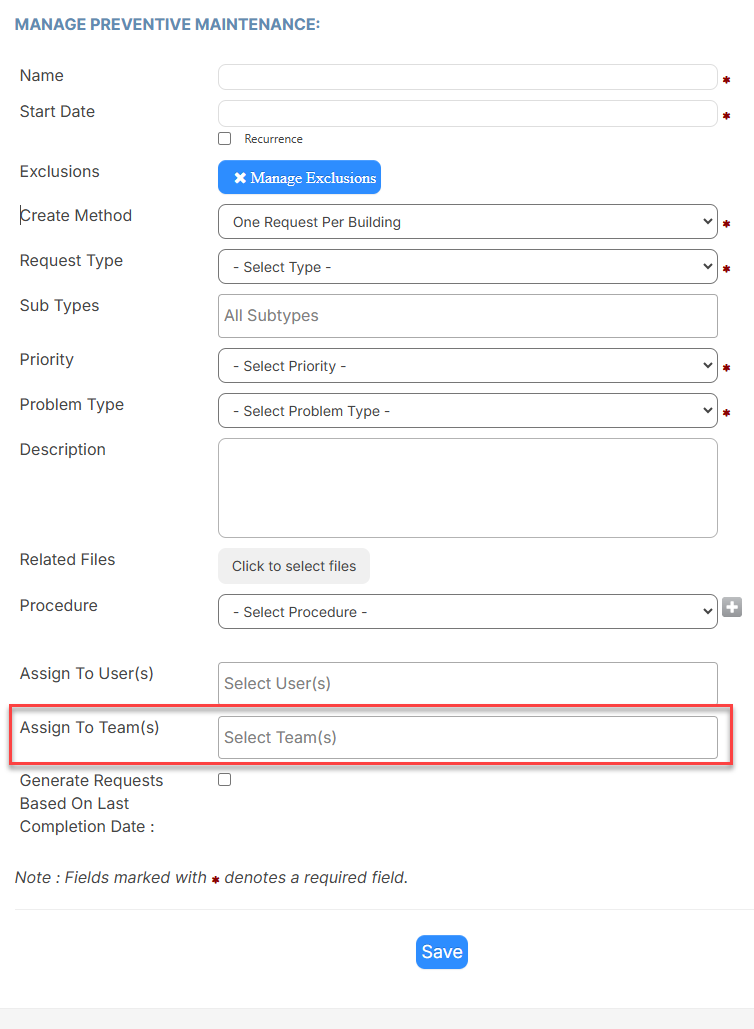Image resolution: width=754 pixels, height=1029 pixels.
Task: Click the Select User(s) field
Action: click(x=467, y=683)
